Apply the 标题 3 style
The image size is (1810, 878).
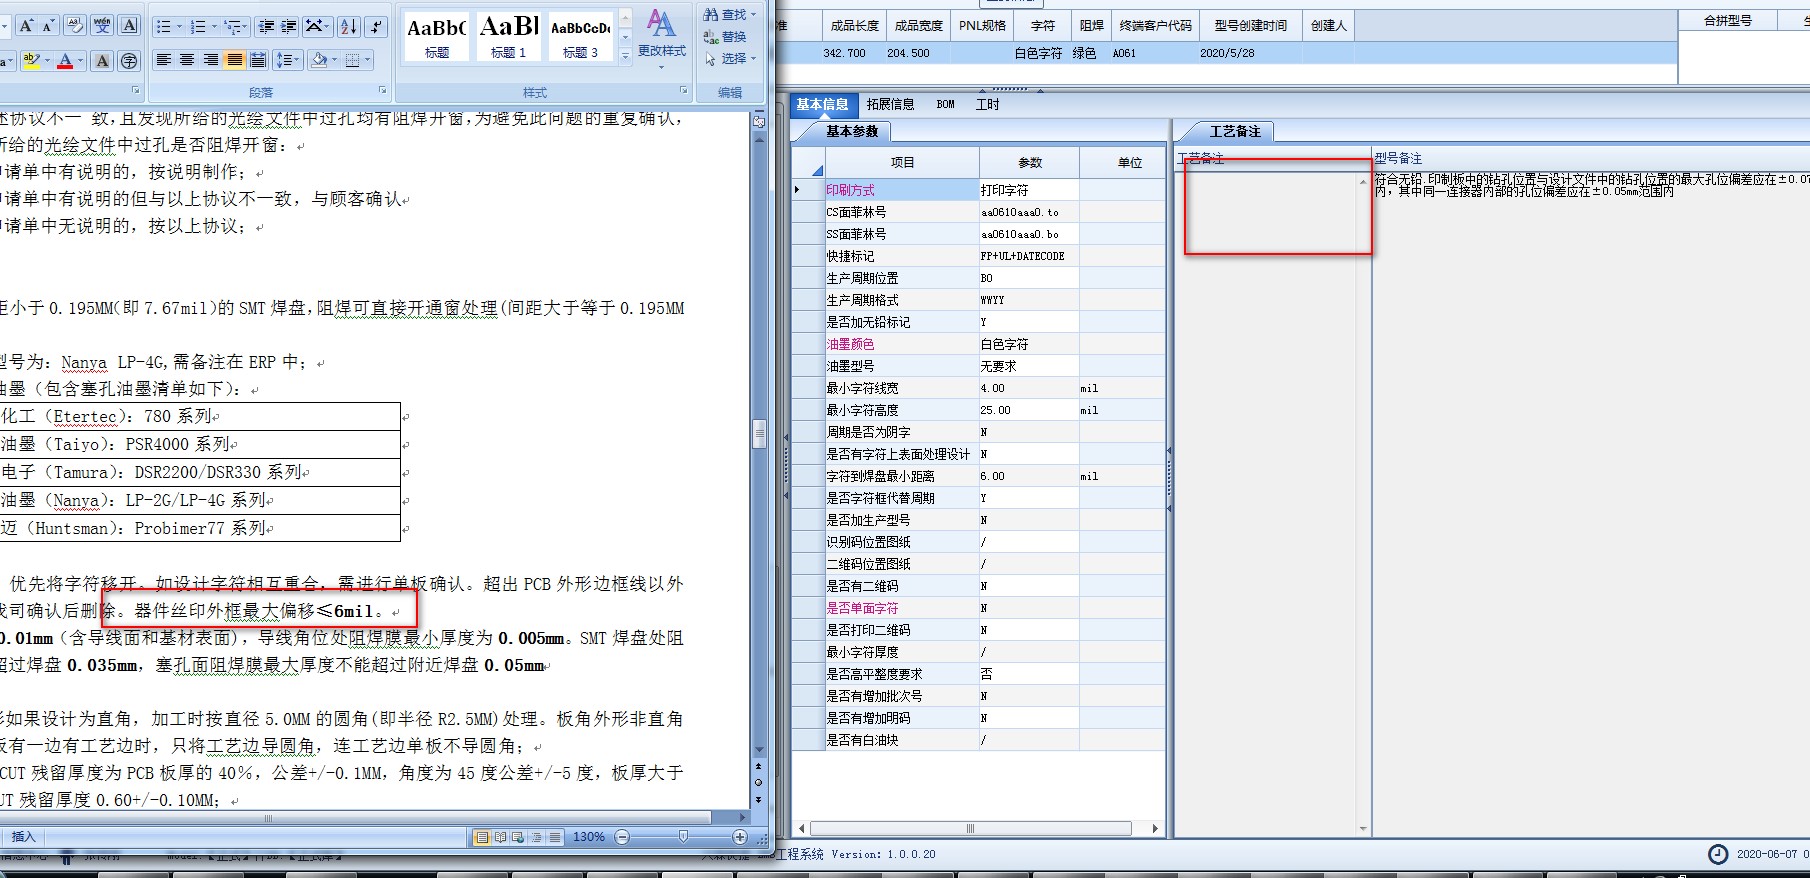click(580, 36)
